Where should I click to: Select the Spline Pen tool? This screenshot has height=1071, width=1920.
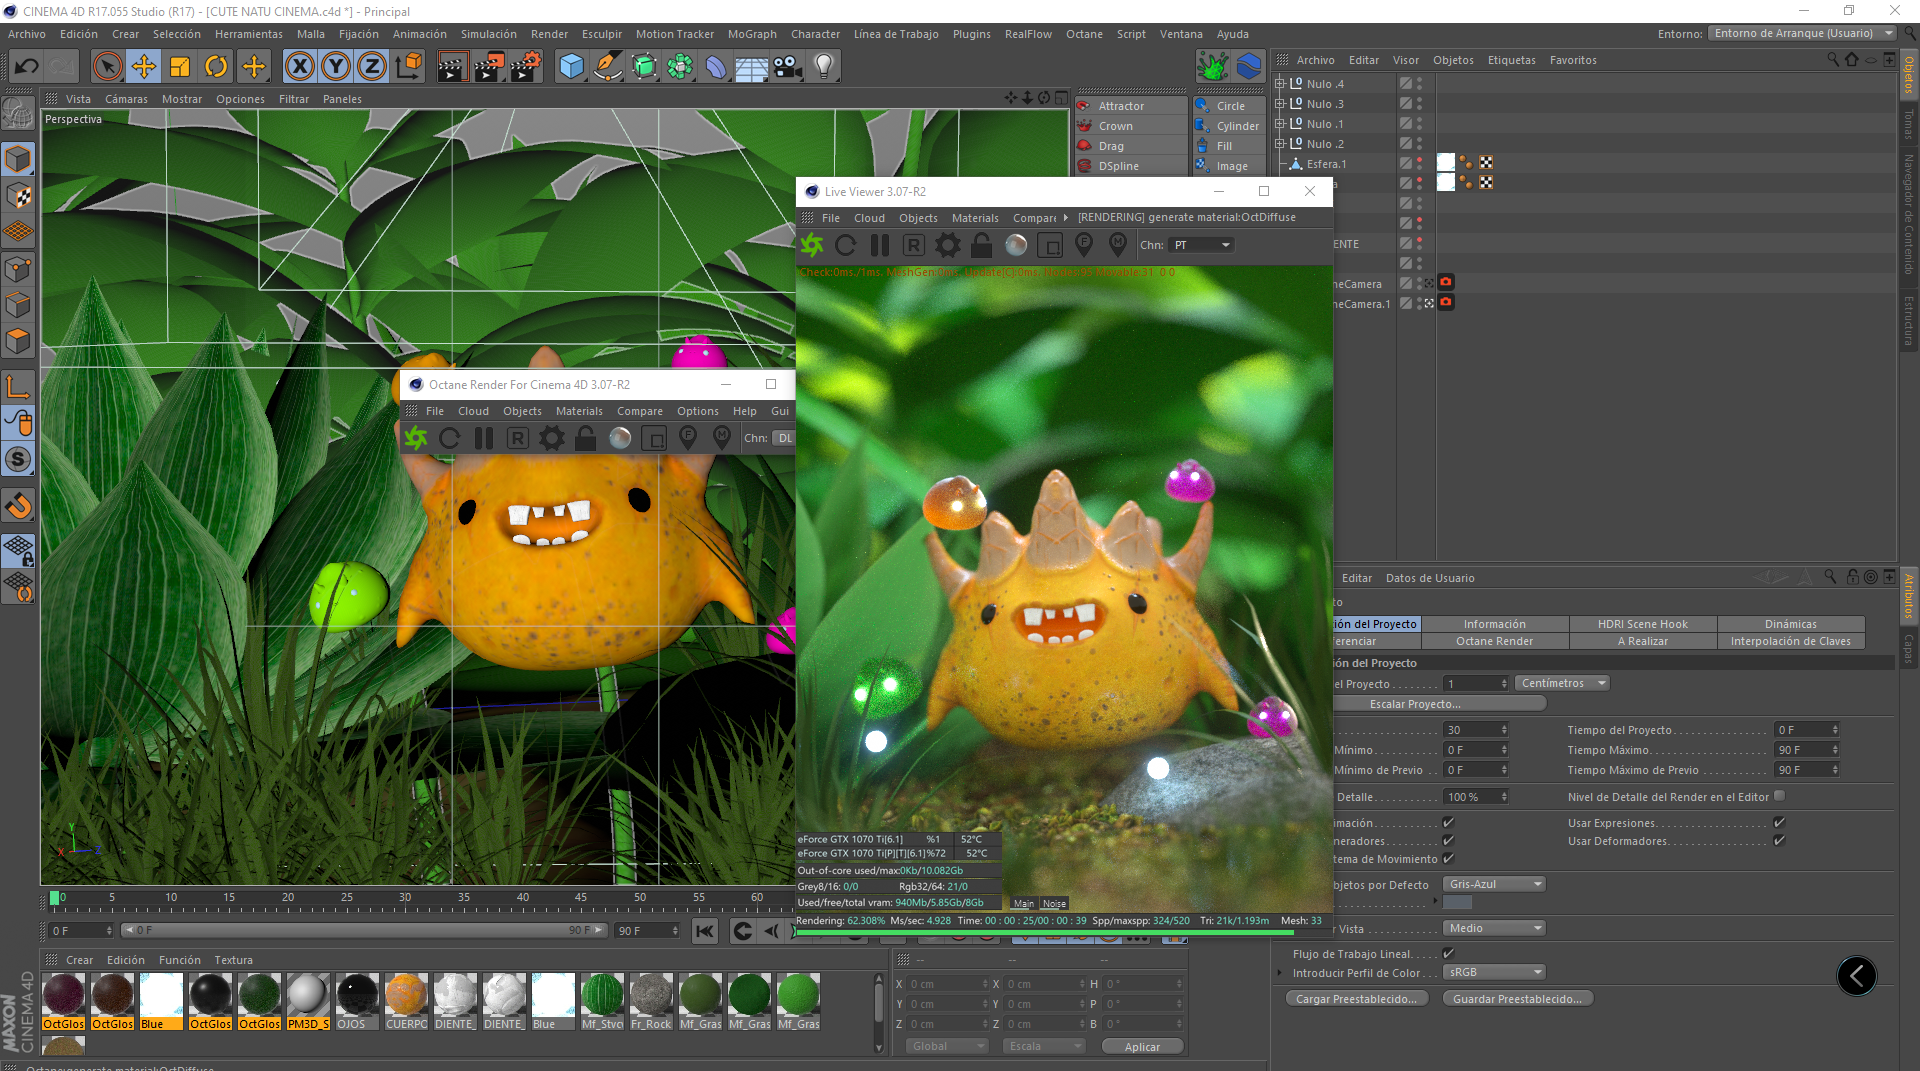[608, 67]
